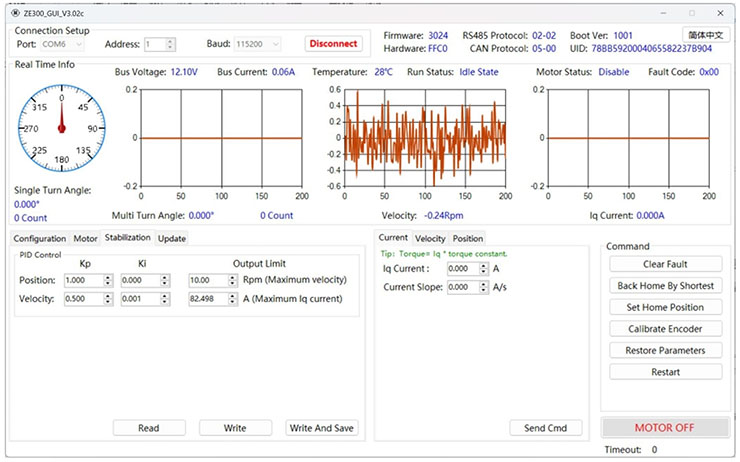The image size is (740, 462).
Task: Click the maximum Iq current limit field
Action: pyautogui.click(x=209, y=299)
